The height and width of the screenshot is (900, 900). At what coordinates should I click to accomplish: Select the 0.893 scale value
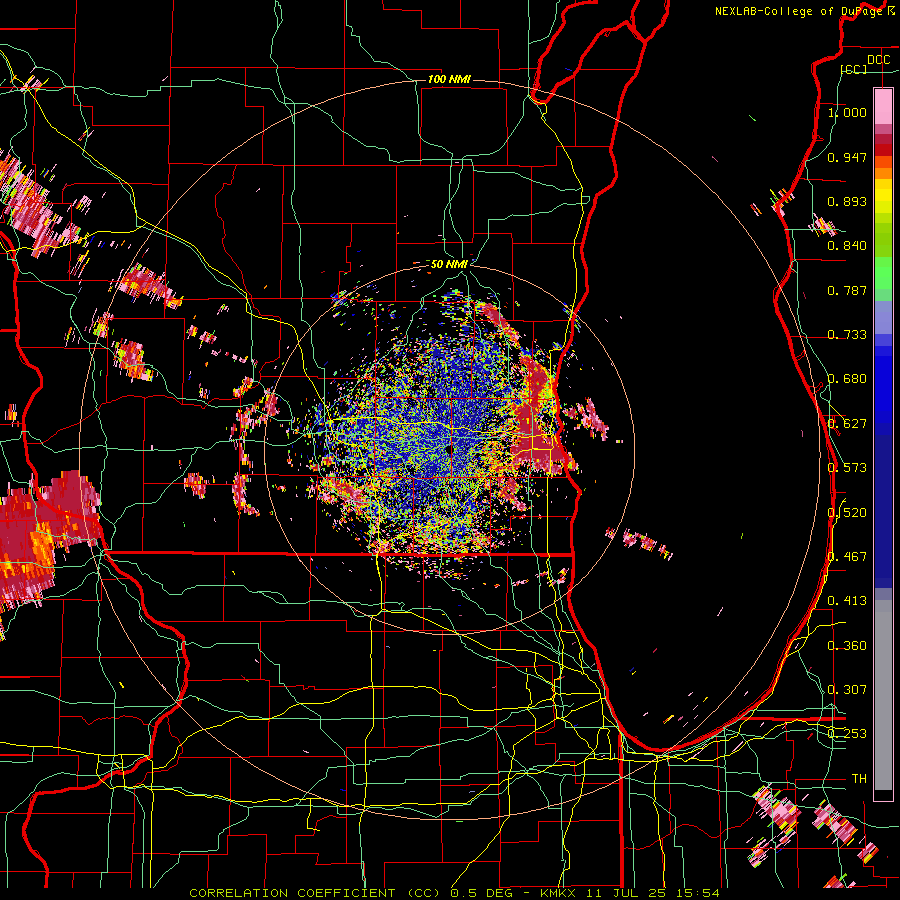click(847, 201)
